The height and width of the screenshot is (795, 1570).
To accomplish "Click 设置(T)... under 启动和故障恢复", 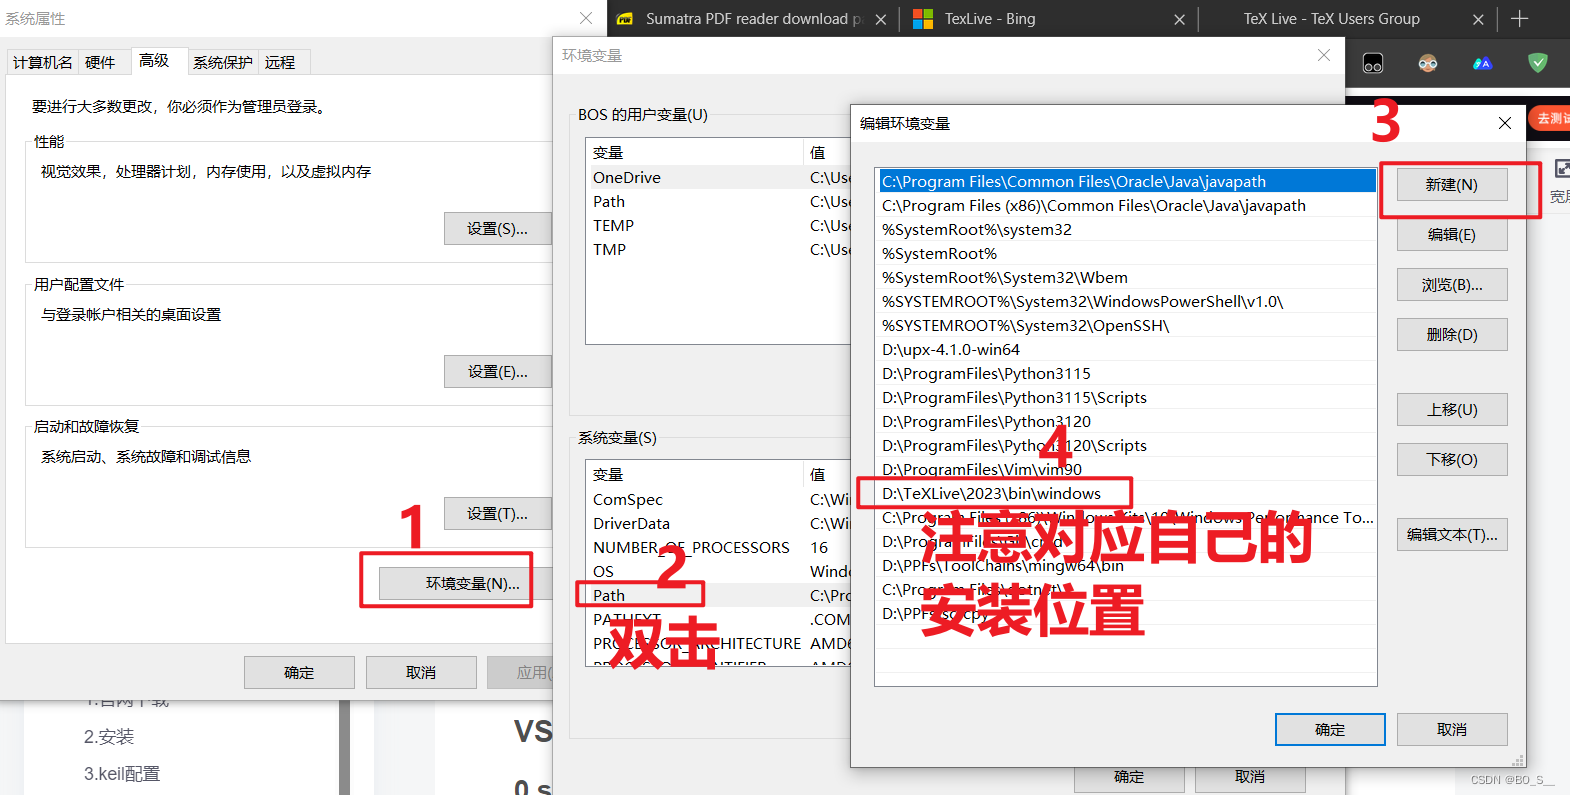I will [498, 514].
